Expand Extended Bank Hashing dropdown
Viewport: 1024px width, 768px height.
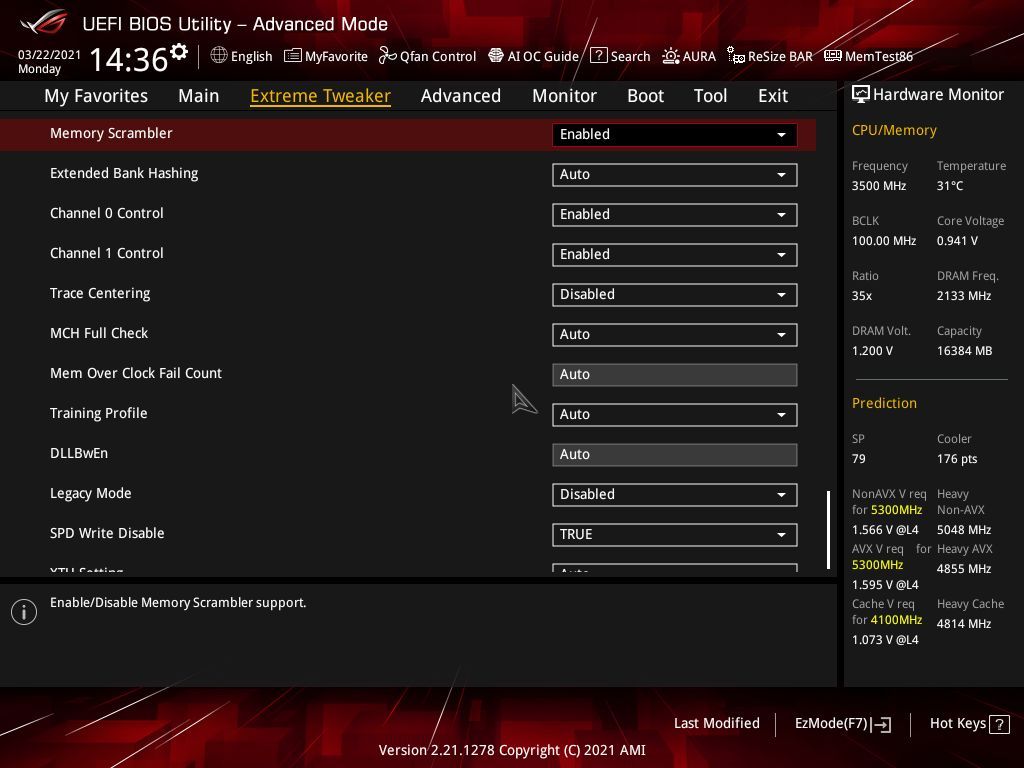[x=675, y=174]
